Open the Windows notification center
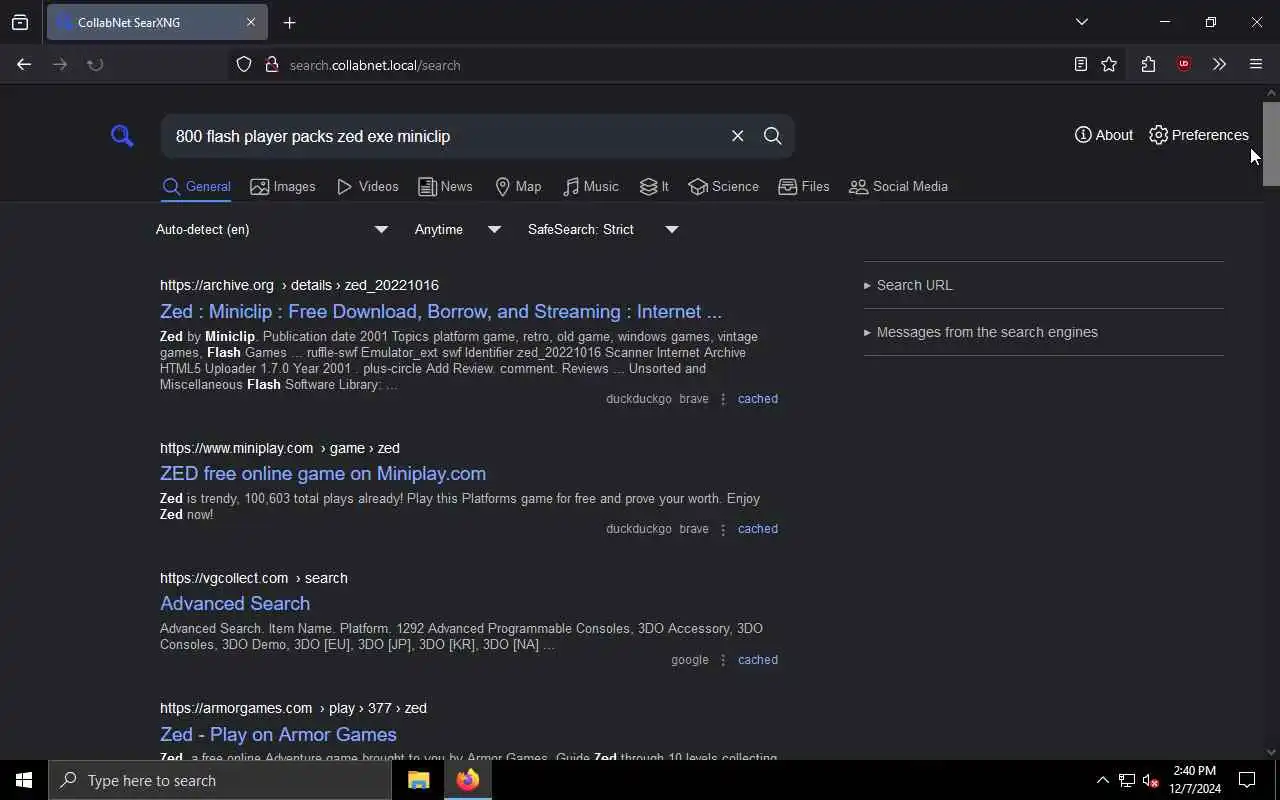The image size is (1280, 800). click(x=1247, y=780)
